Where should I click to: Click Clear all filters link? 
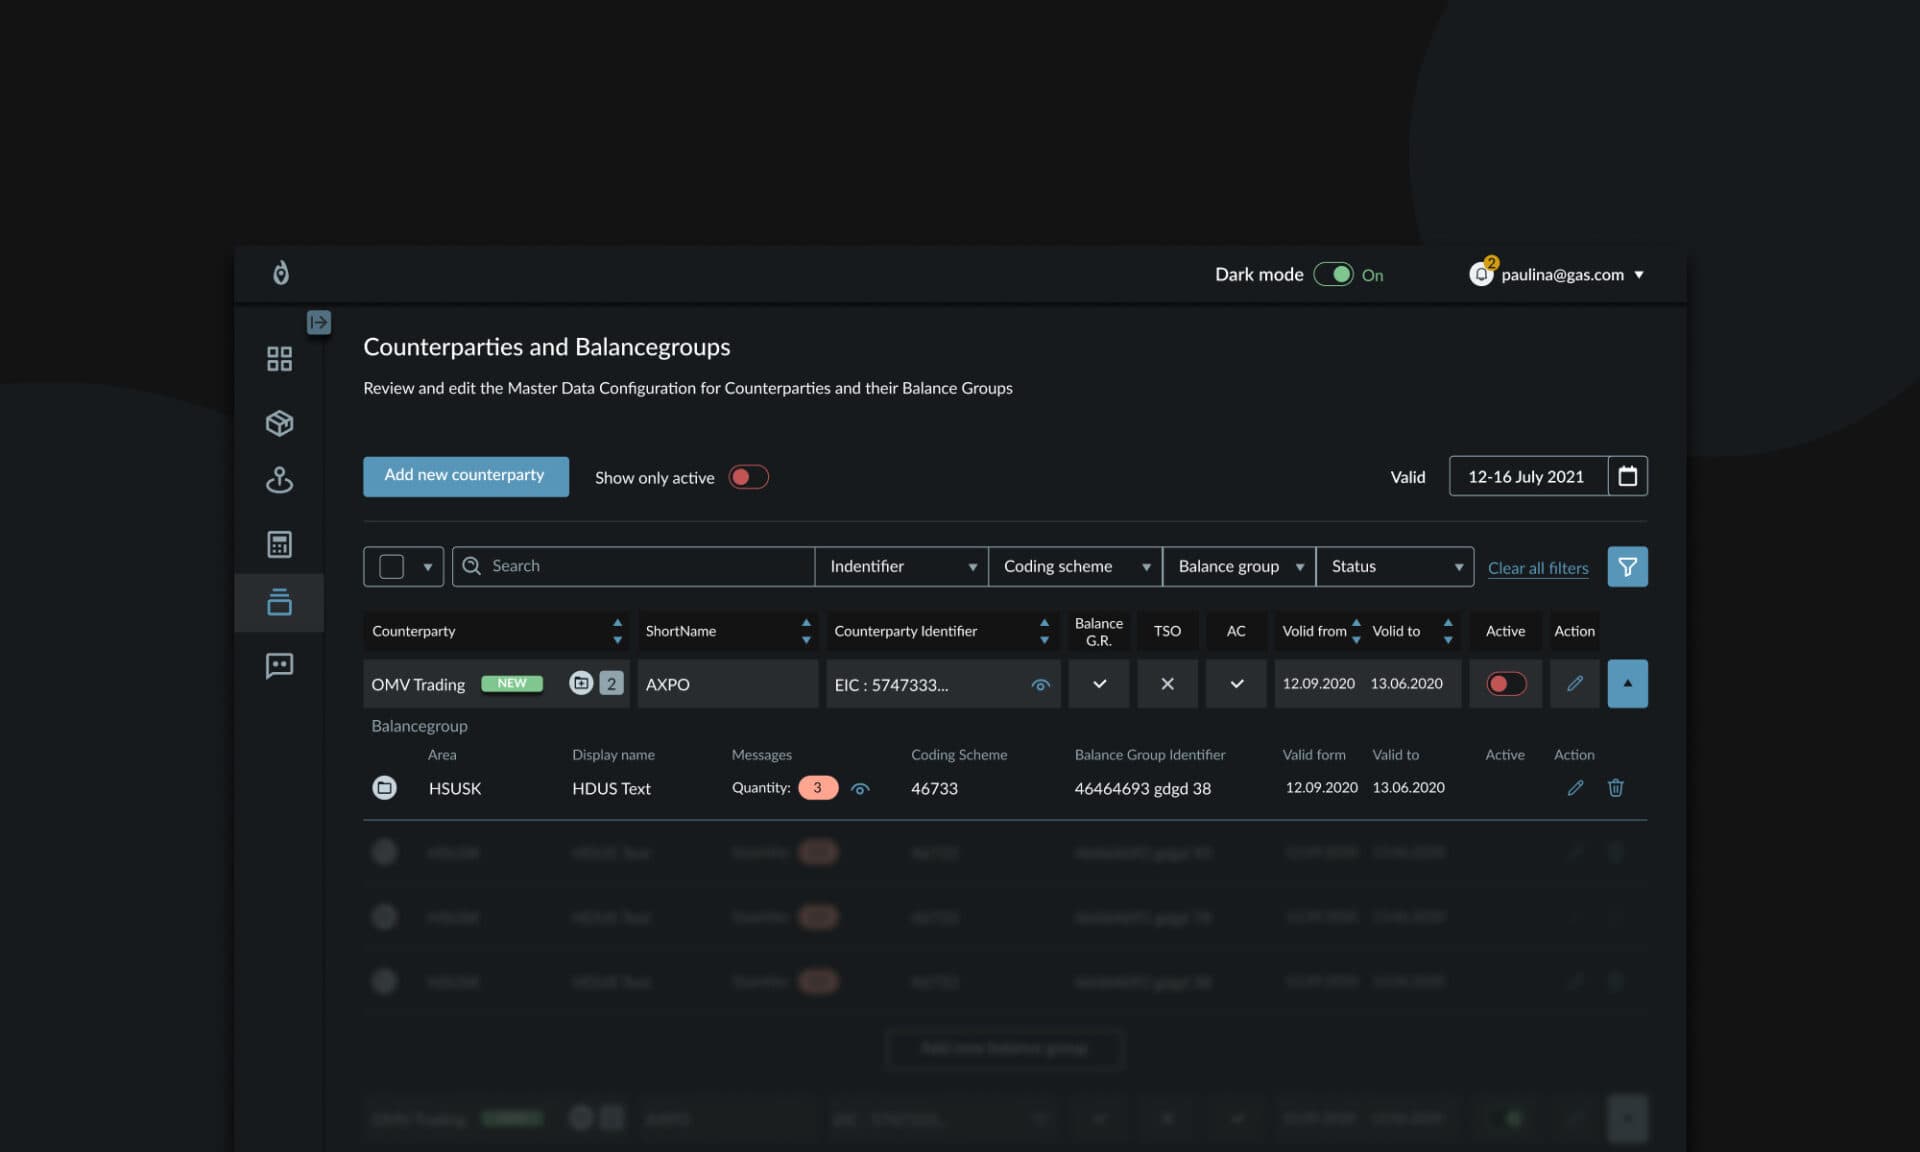[1537, 568]
